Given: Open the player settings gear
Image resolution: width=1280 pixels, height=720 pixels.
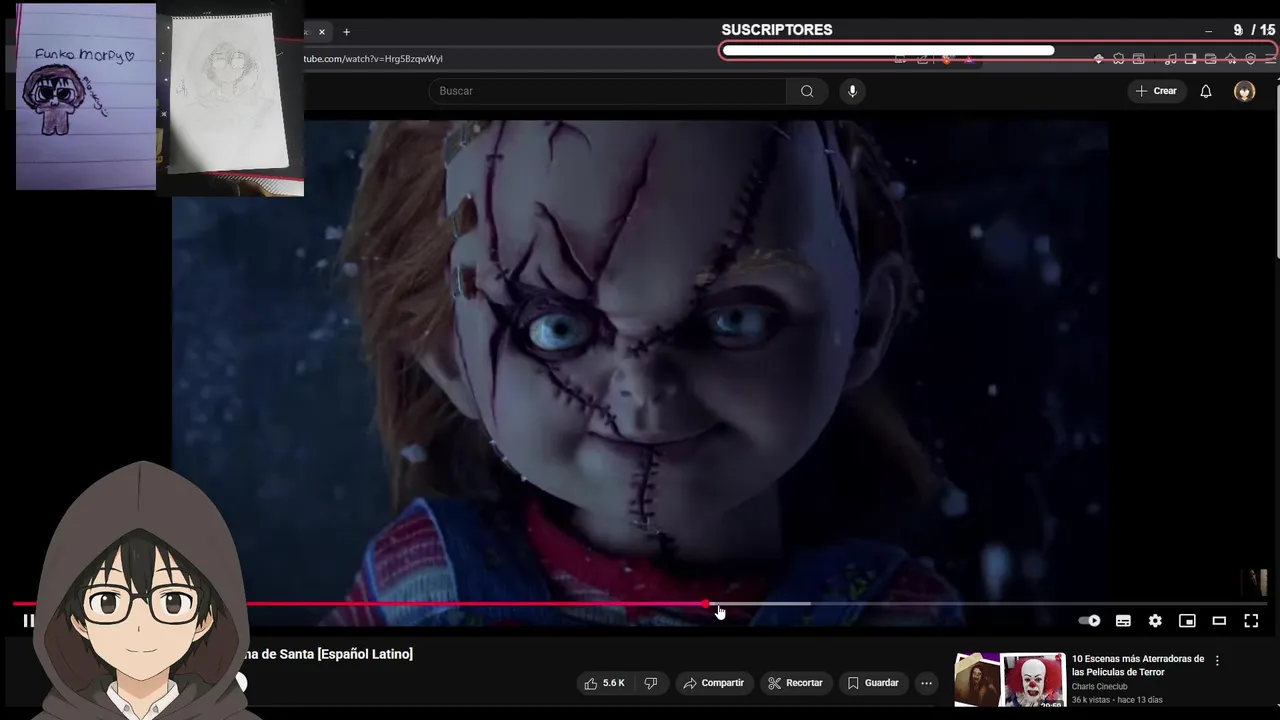Looking at the screenshot, I should pyautogui.click(x=1155, y=621).
